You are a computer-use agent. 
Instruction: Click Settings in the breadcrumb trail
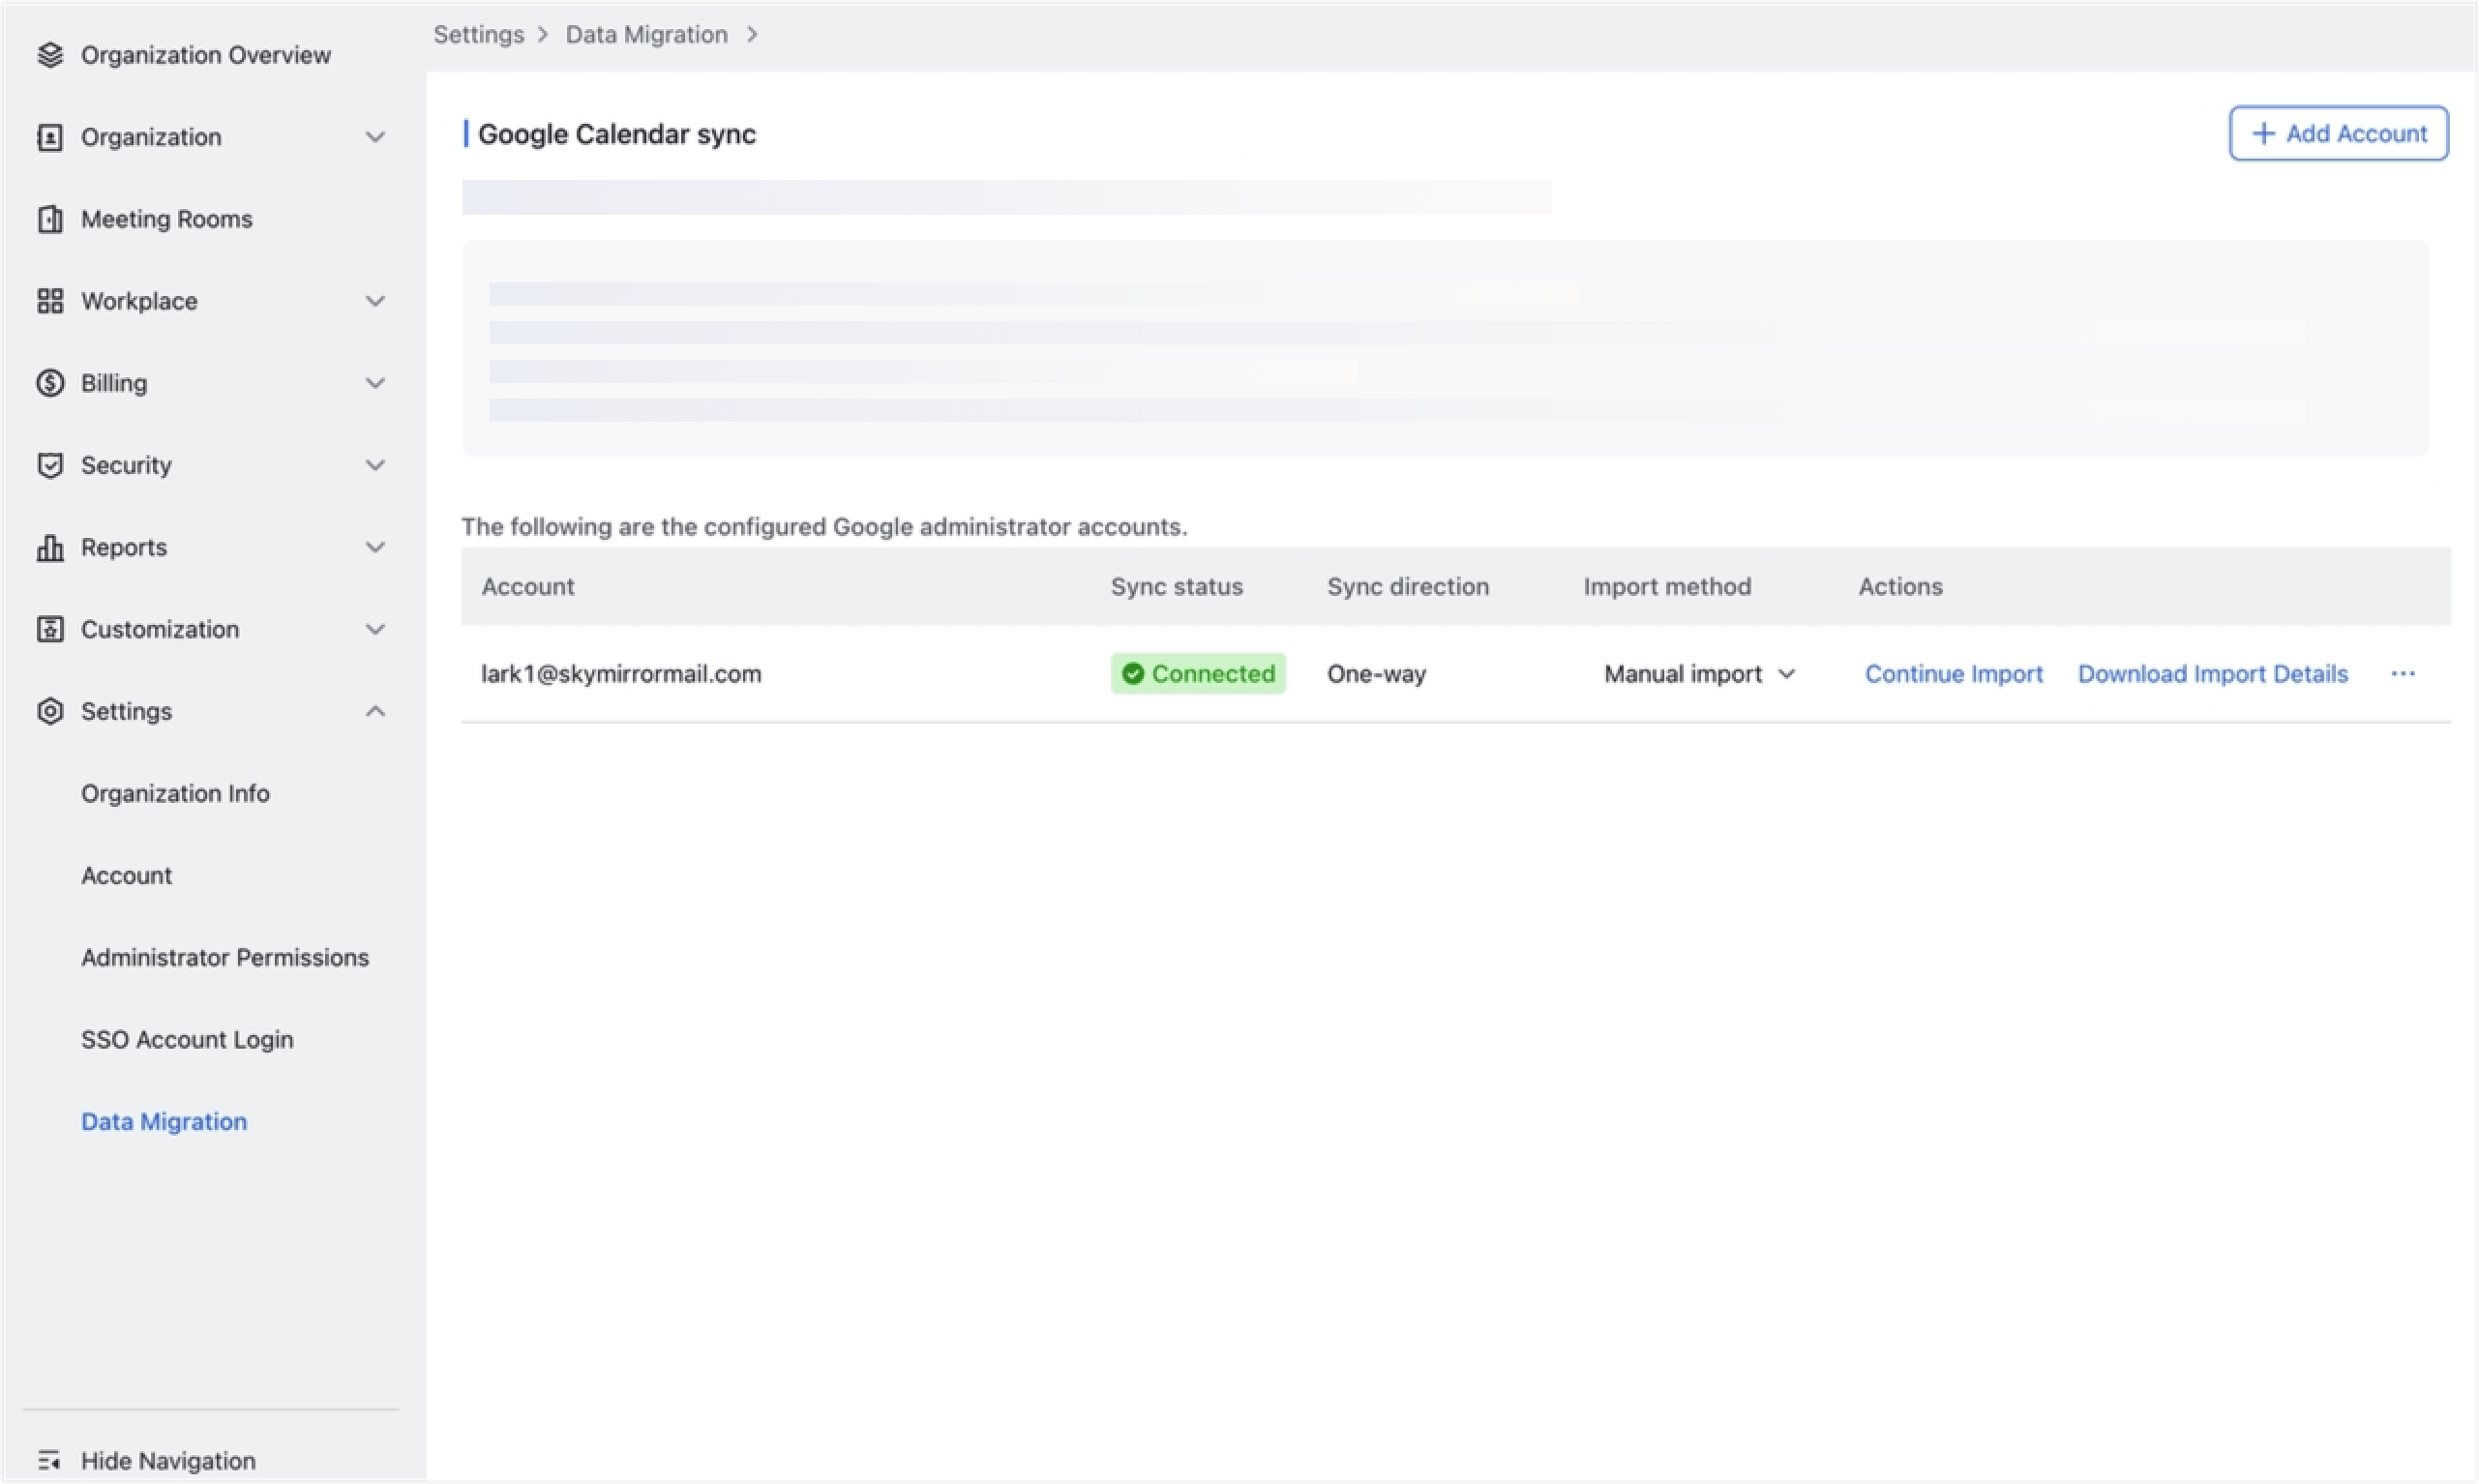click(x=478, y=33)
